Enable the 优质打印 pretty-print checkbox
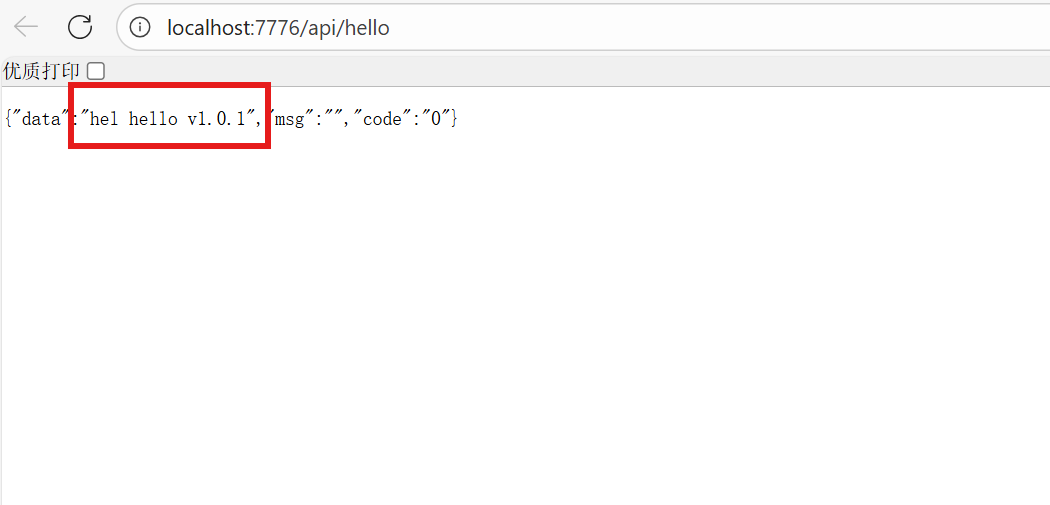Viewport: 1050px width, 505px height. coord(95,71)
